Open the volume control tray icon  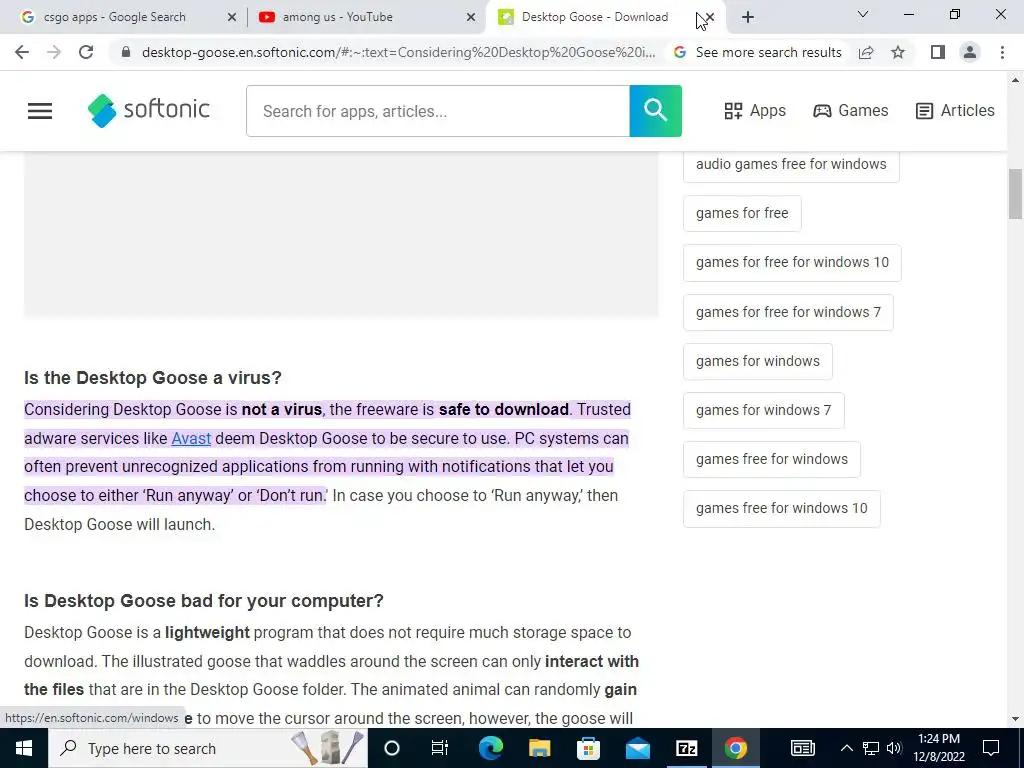(894, 748)
